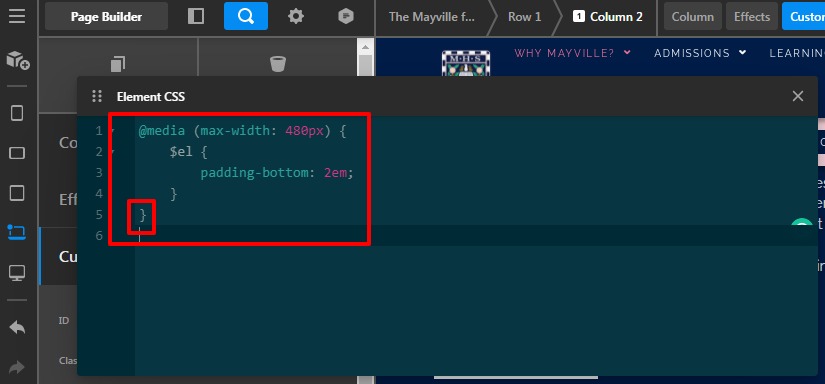Click the $el selector on line 2
Image resolution: width=825 pixels, height=384 pixels.
180,152
